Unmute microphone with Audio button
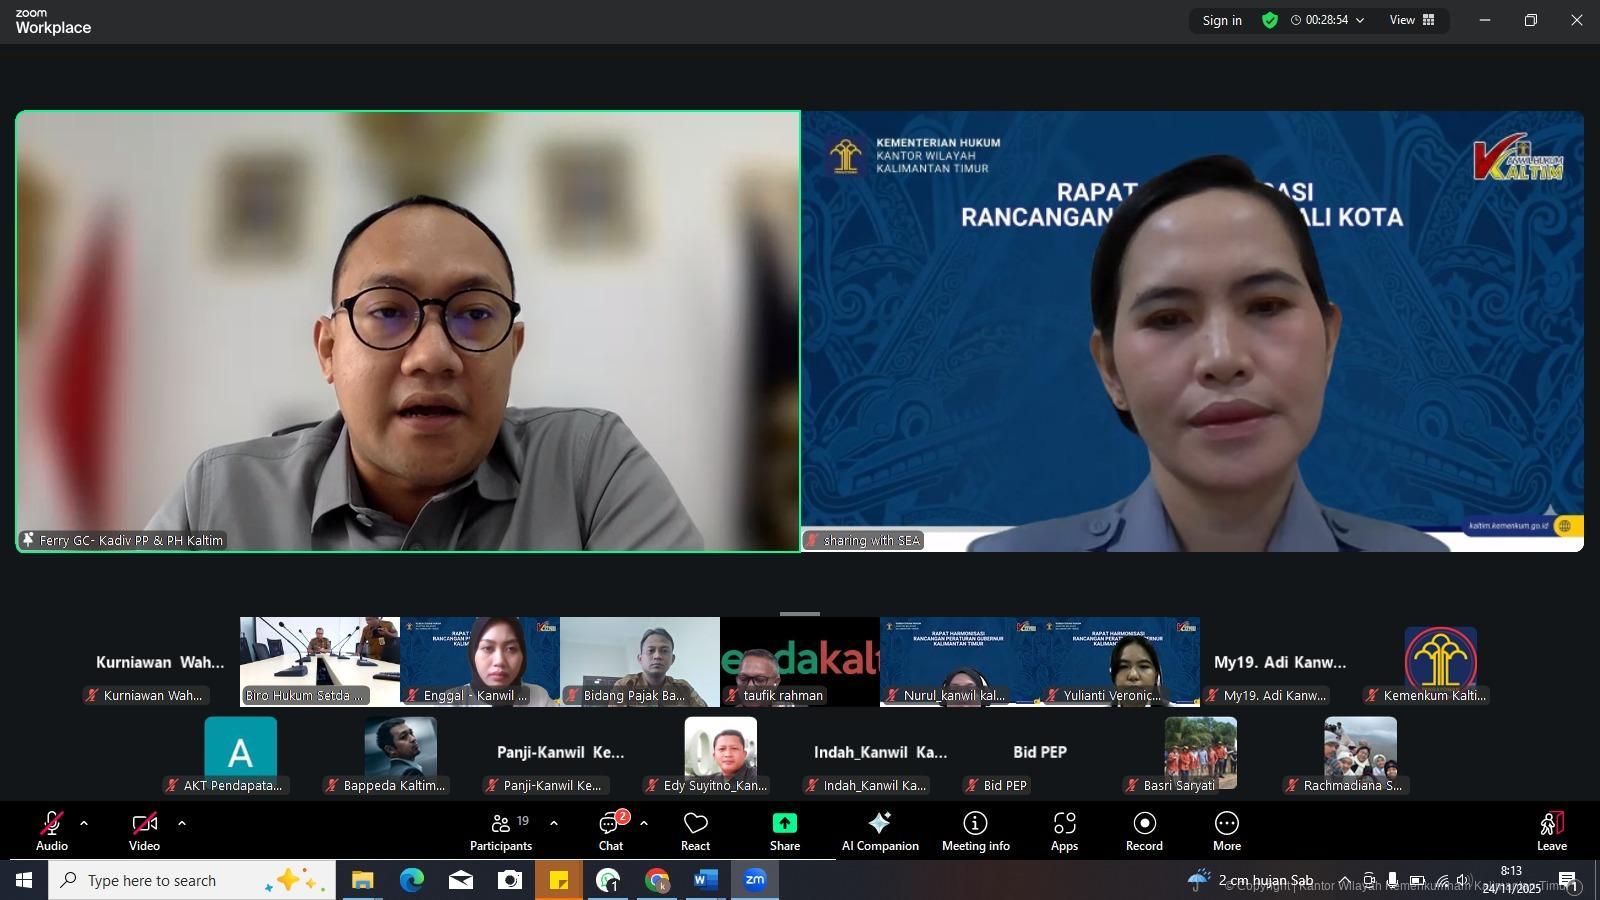Viewport: 1600px width, 900px height. (x=52, y=831)
